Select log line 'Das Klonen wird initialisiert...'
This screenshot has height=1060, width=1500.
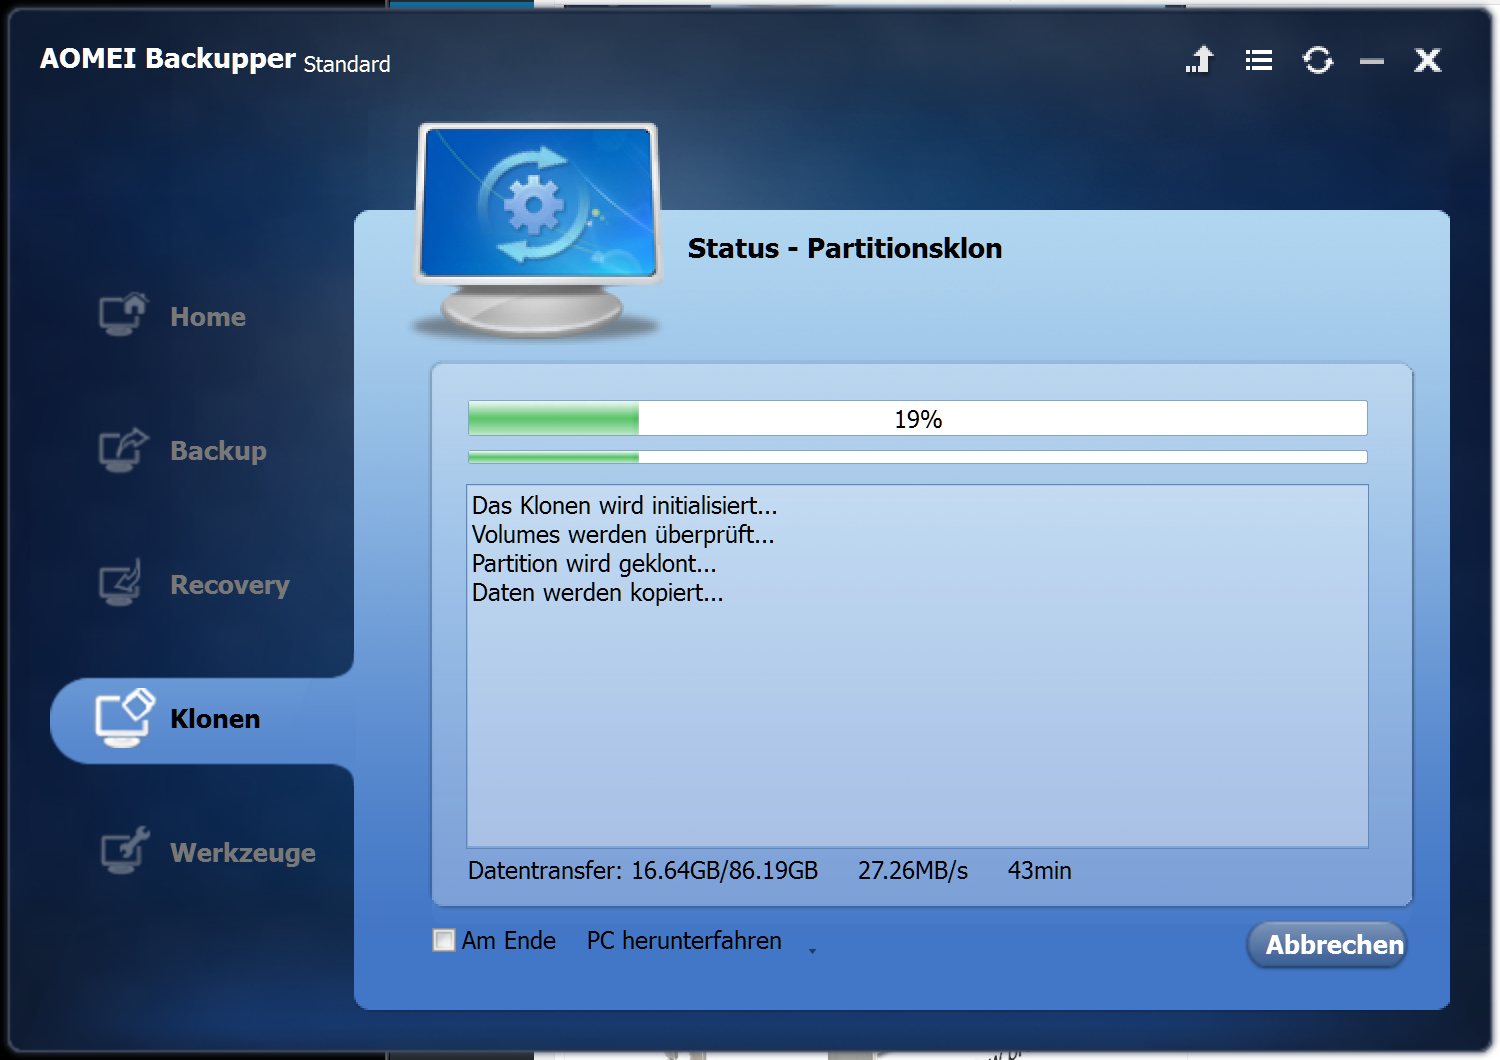624,505
